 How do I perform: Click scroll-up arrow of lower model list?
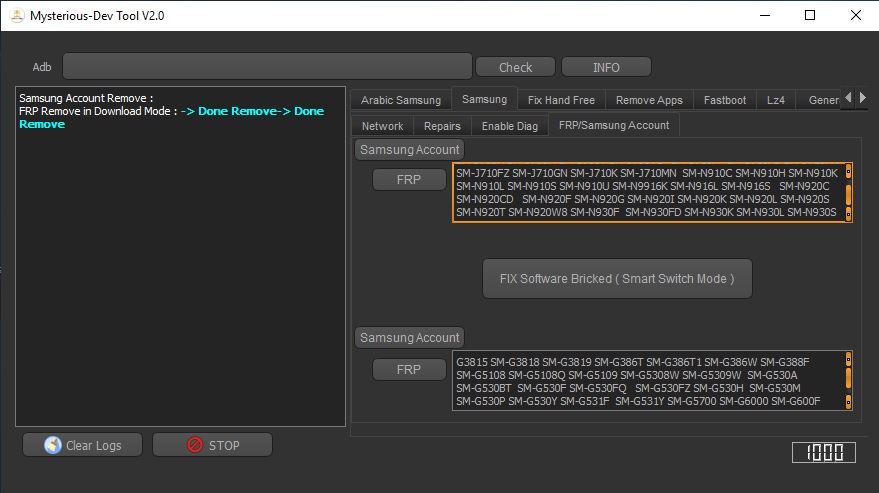[x=848, y=358]
